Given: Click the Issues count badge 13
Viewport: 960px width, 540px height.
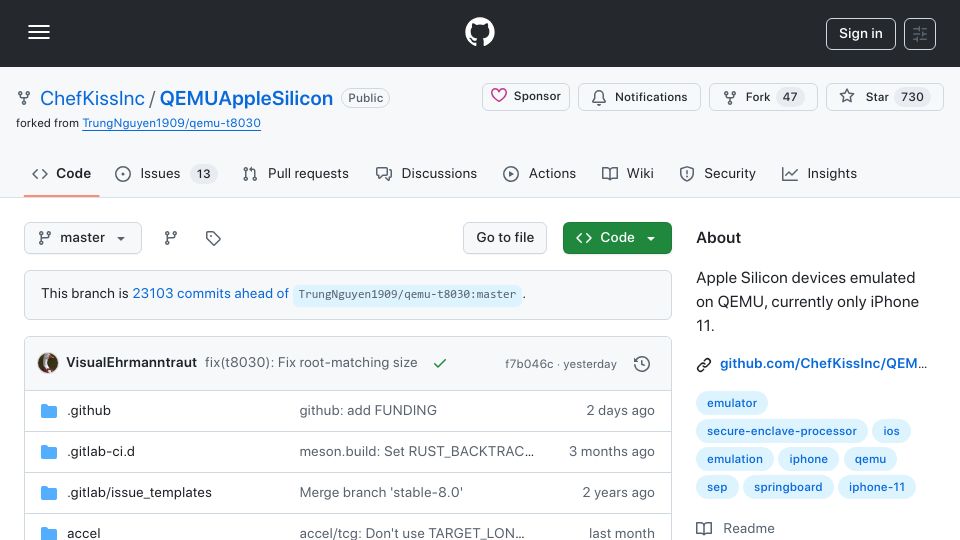Looking at the screenshot, I should (203, 174).
